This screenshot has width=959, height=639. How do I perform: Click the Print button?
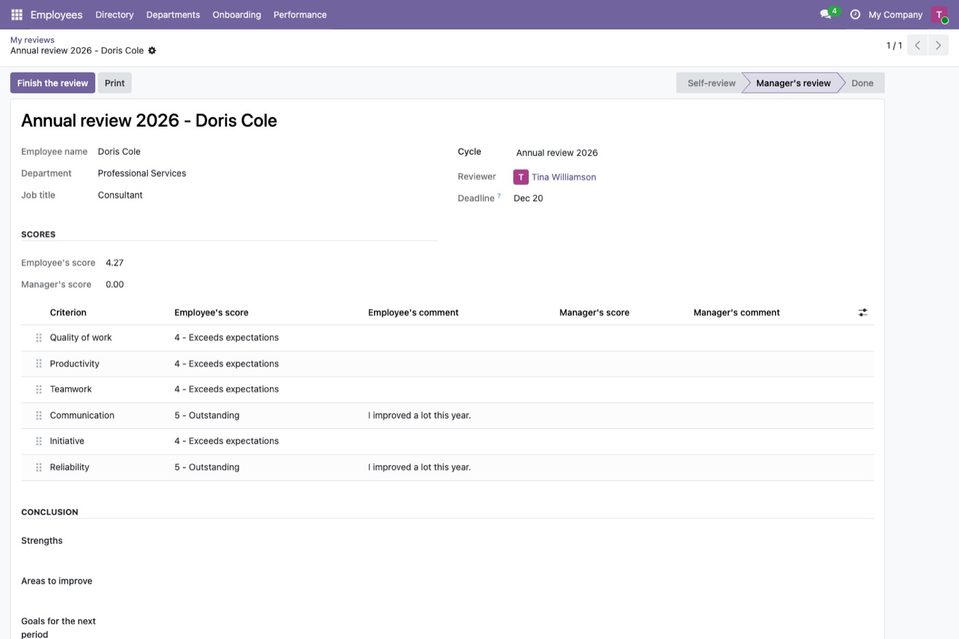[x=114, y=83]
